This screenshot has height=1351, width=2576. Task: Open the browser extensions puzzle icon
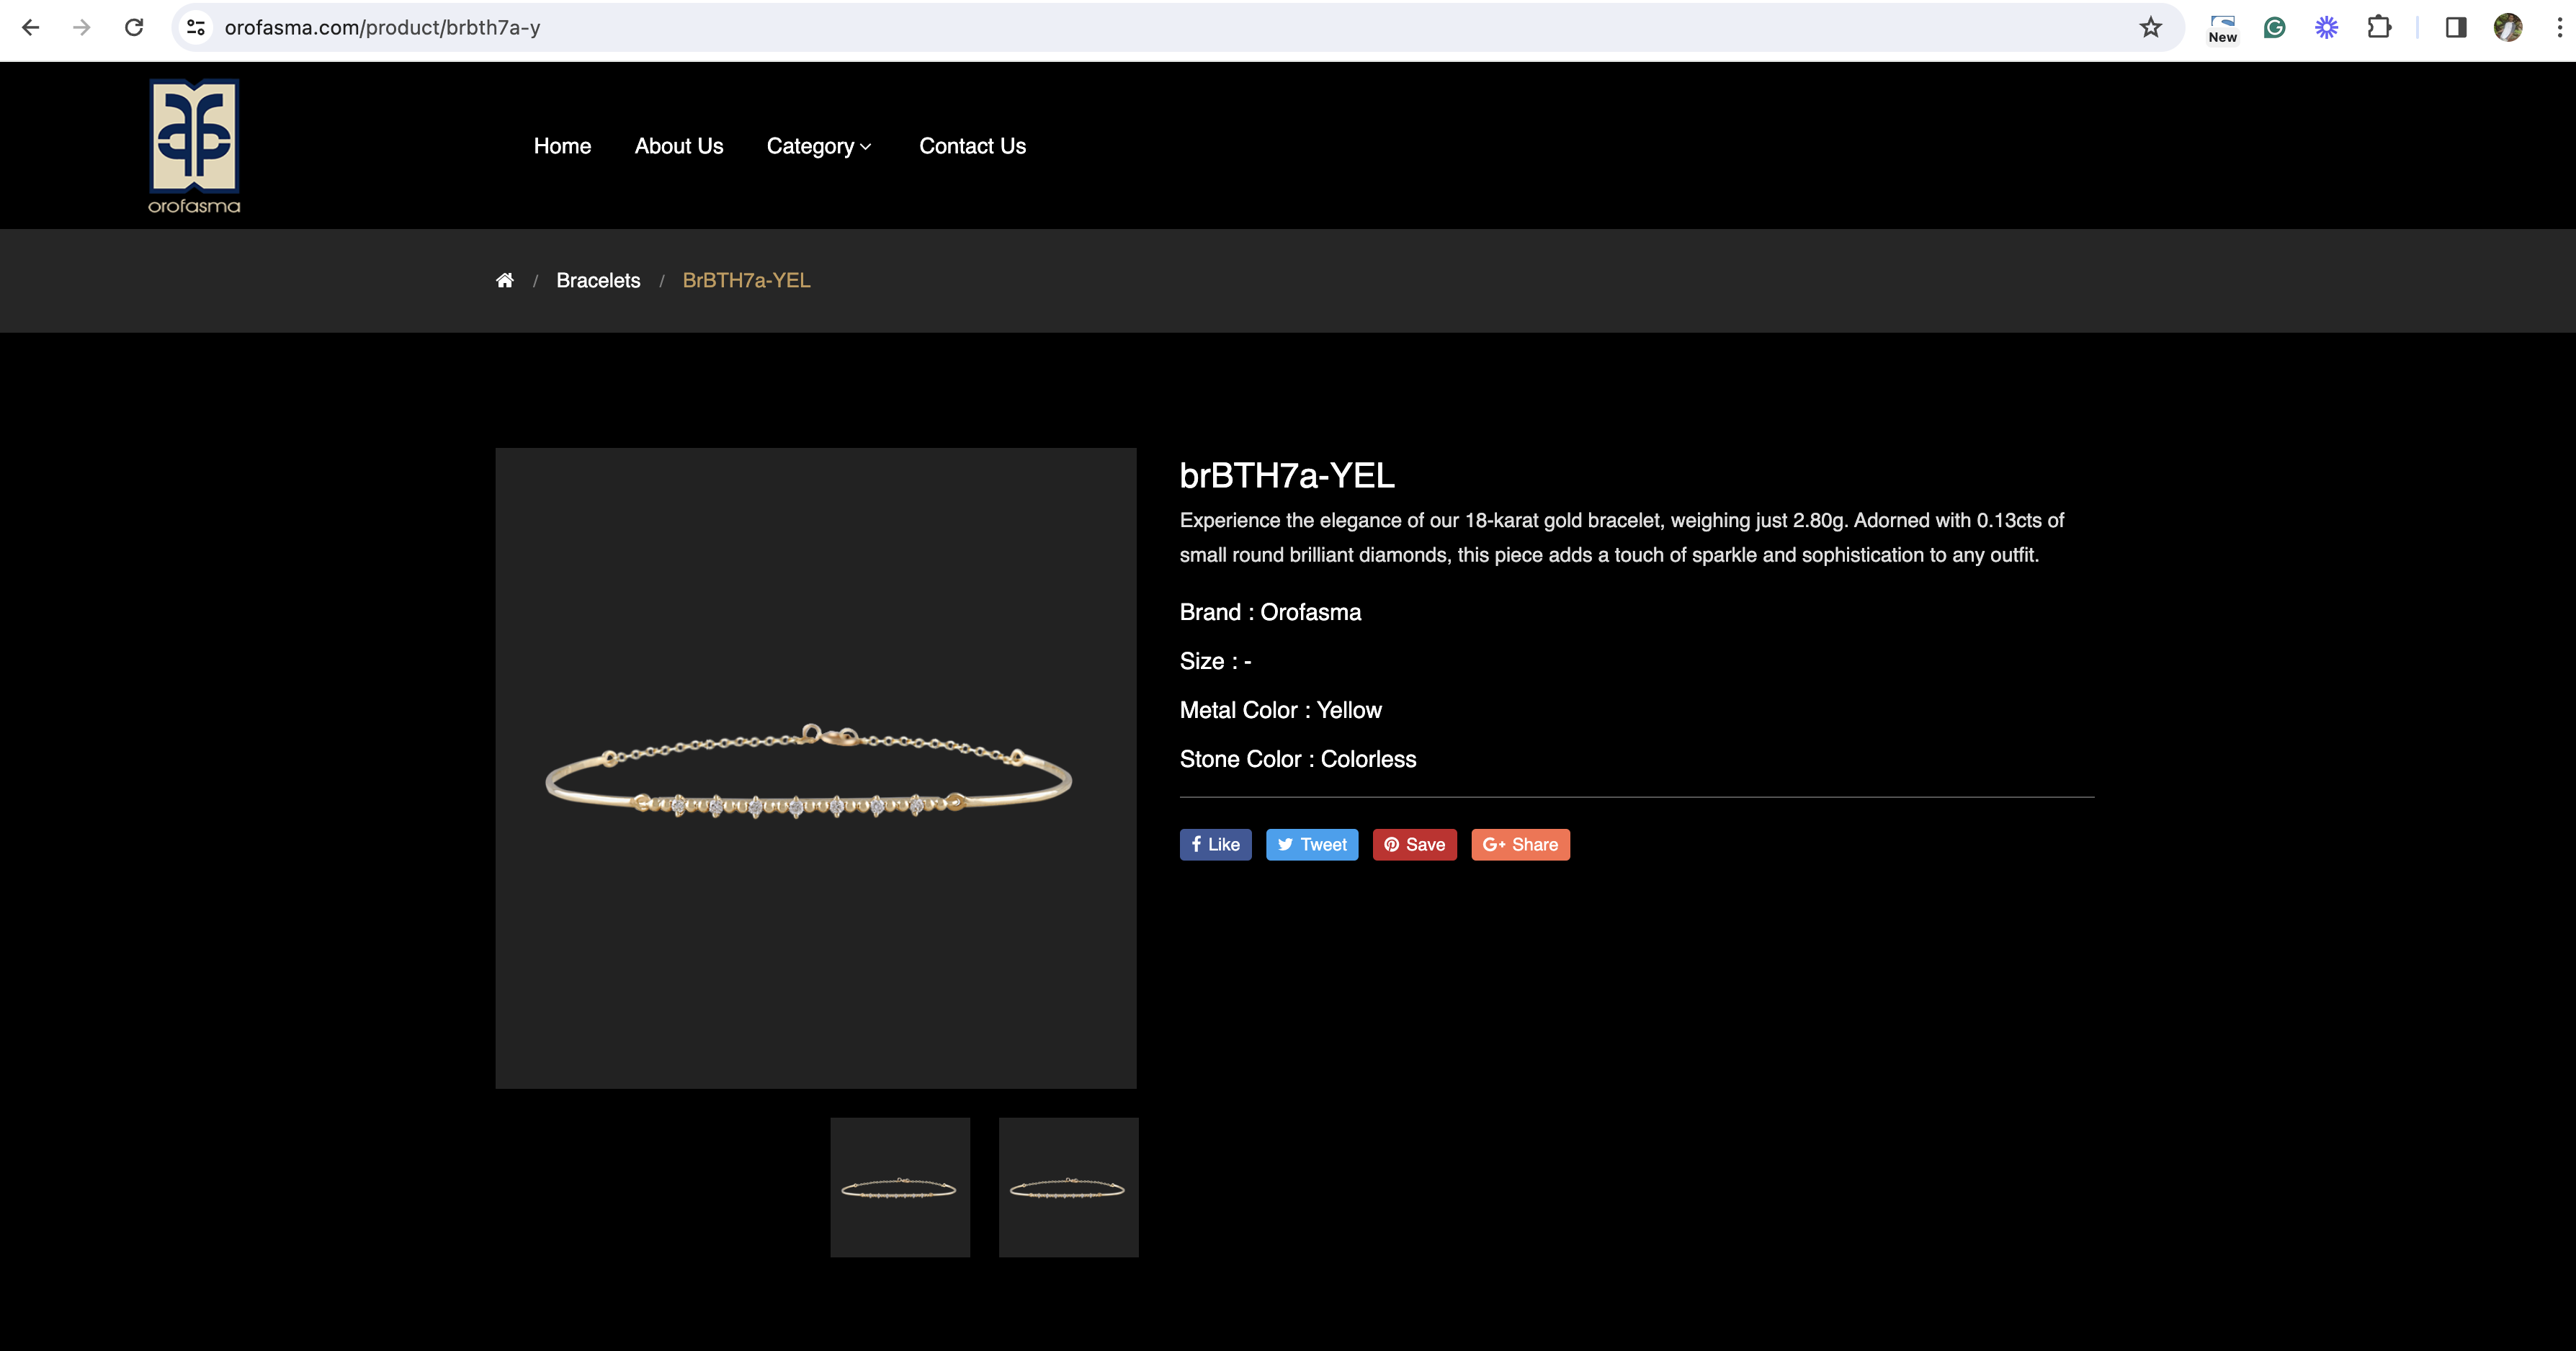[x=2379, y=27]
